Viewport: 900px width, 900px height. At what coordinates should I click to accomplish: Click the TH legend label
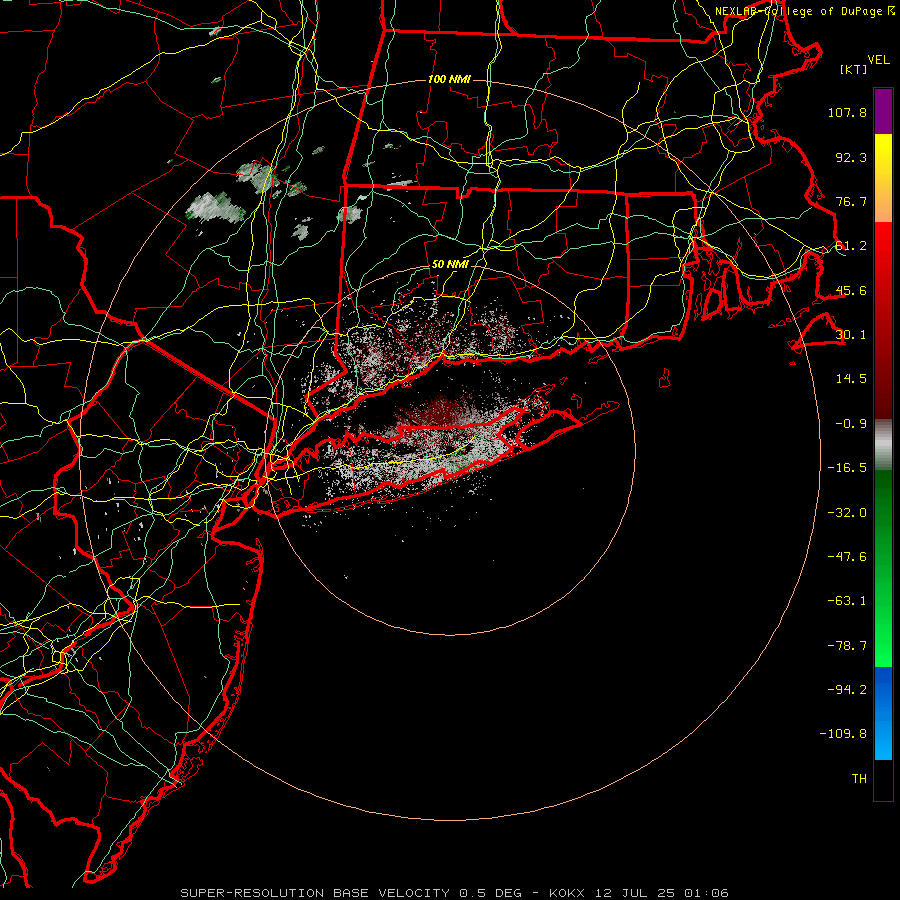(859, 779)
